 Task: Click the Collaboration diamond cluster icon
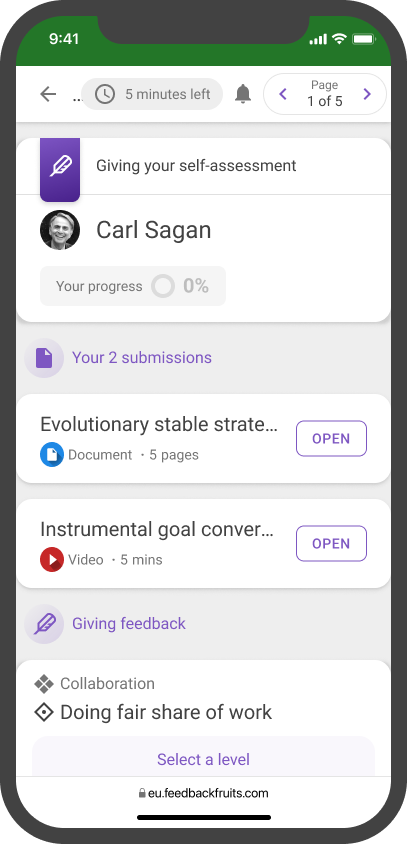44,684
